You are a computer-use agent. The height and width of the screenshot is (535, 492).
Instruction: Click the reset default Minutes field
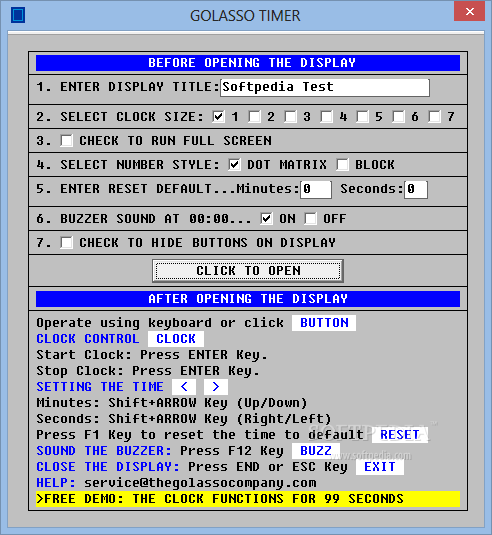316,189
